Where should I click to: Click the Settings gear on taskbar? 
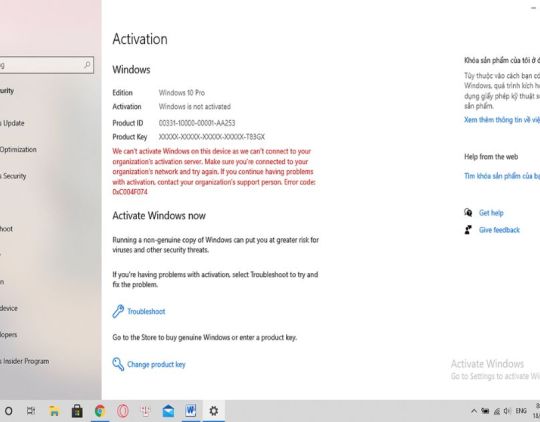tap(214, 411)
